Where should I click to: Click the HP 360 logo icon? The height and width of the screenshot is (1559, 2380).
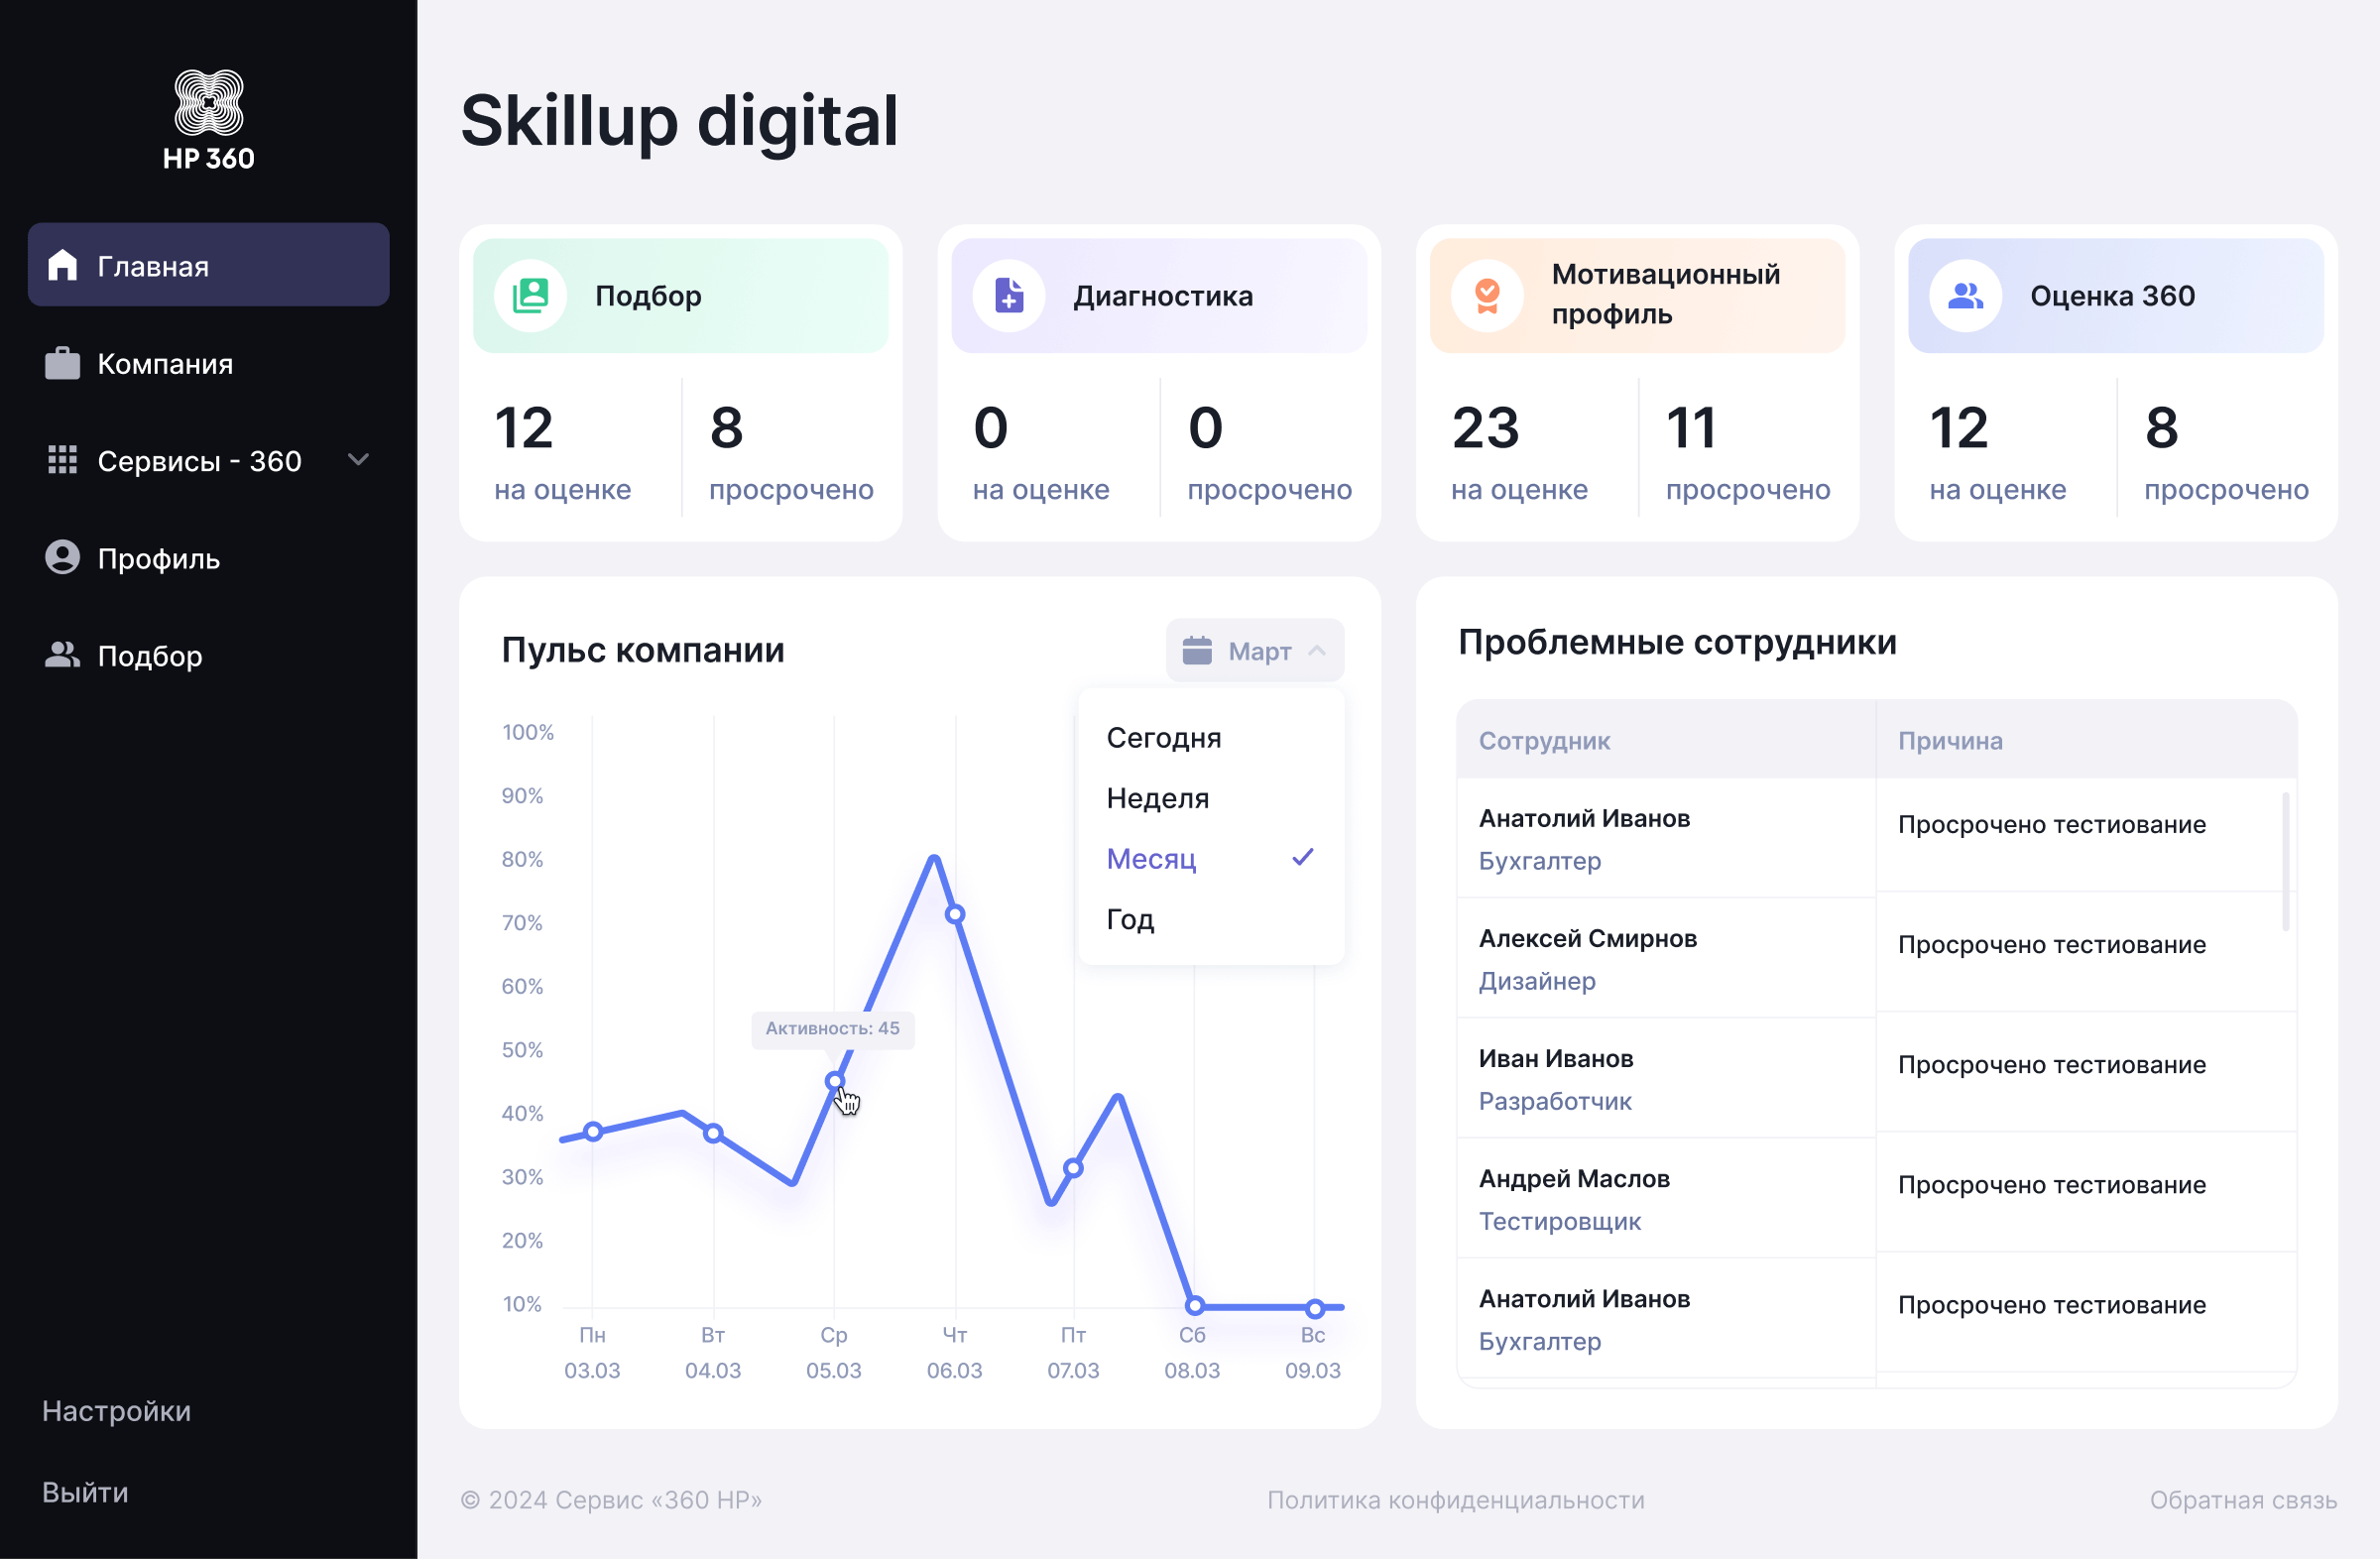[x=208, y=102]
